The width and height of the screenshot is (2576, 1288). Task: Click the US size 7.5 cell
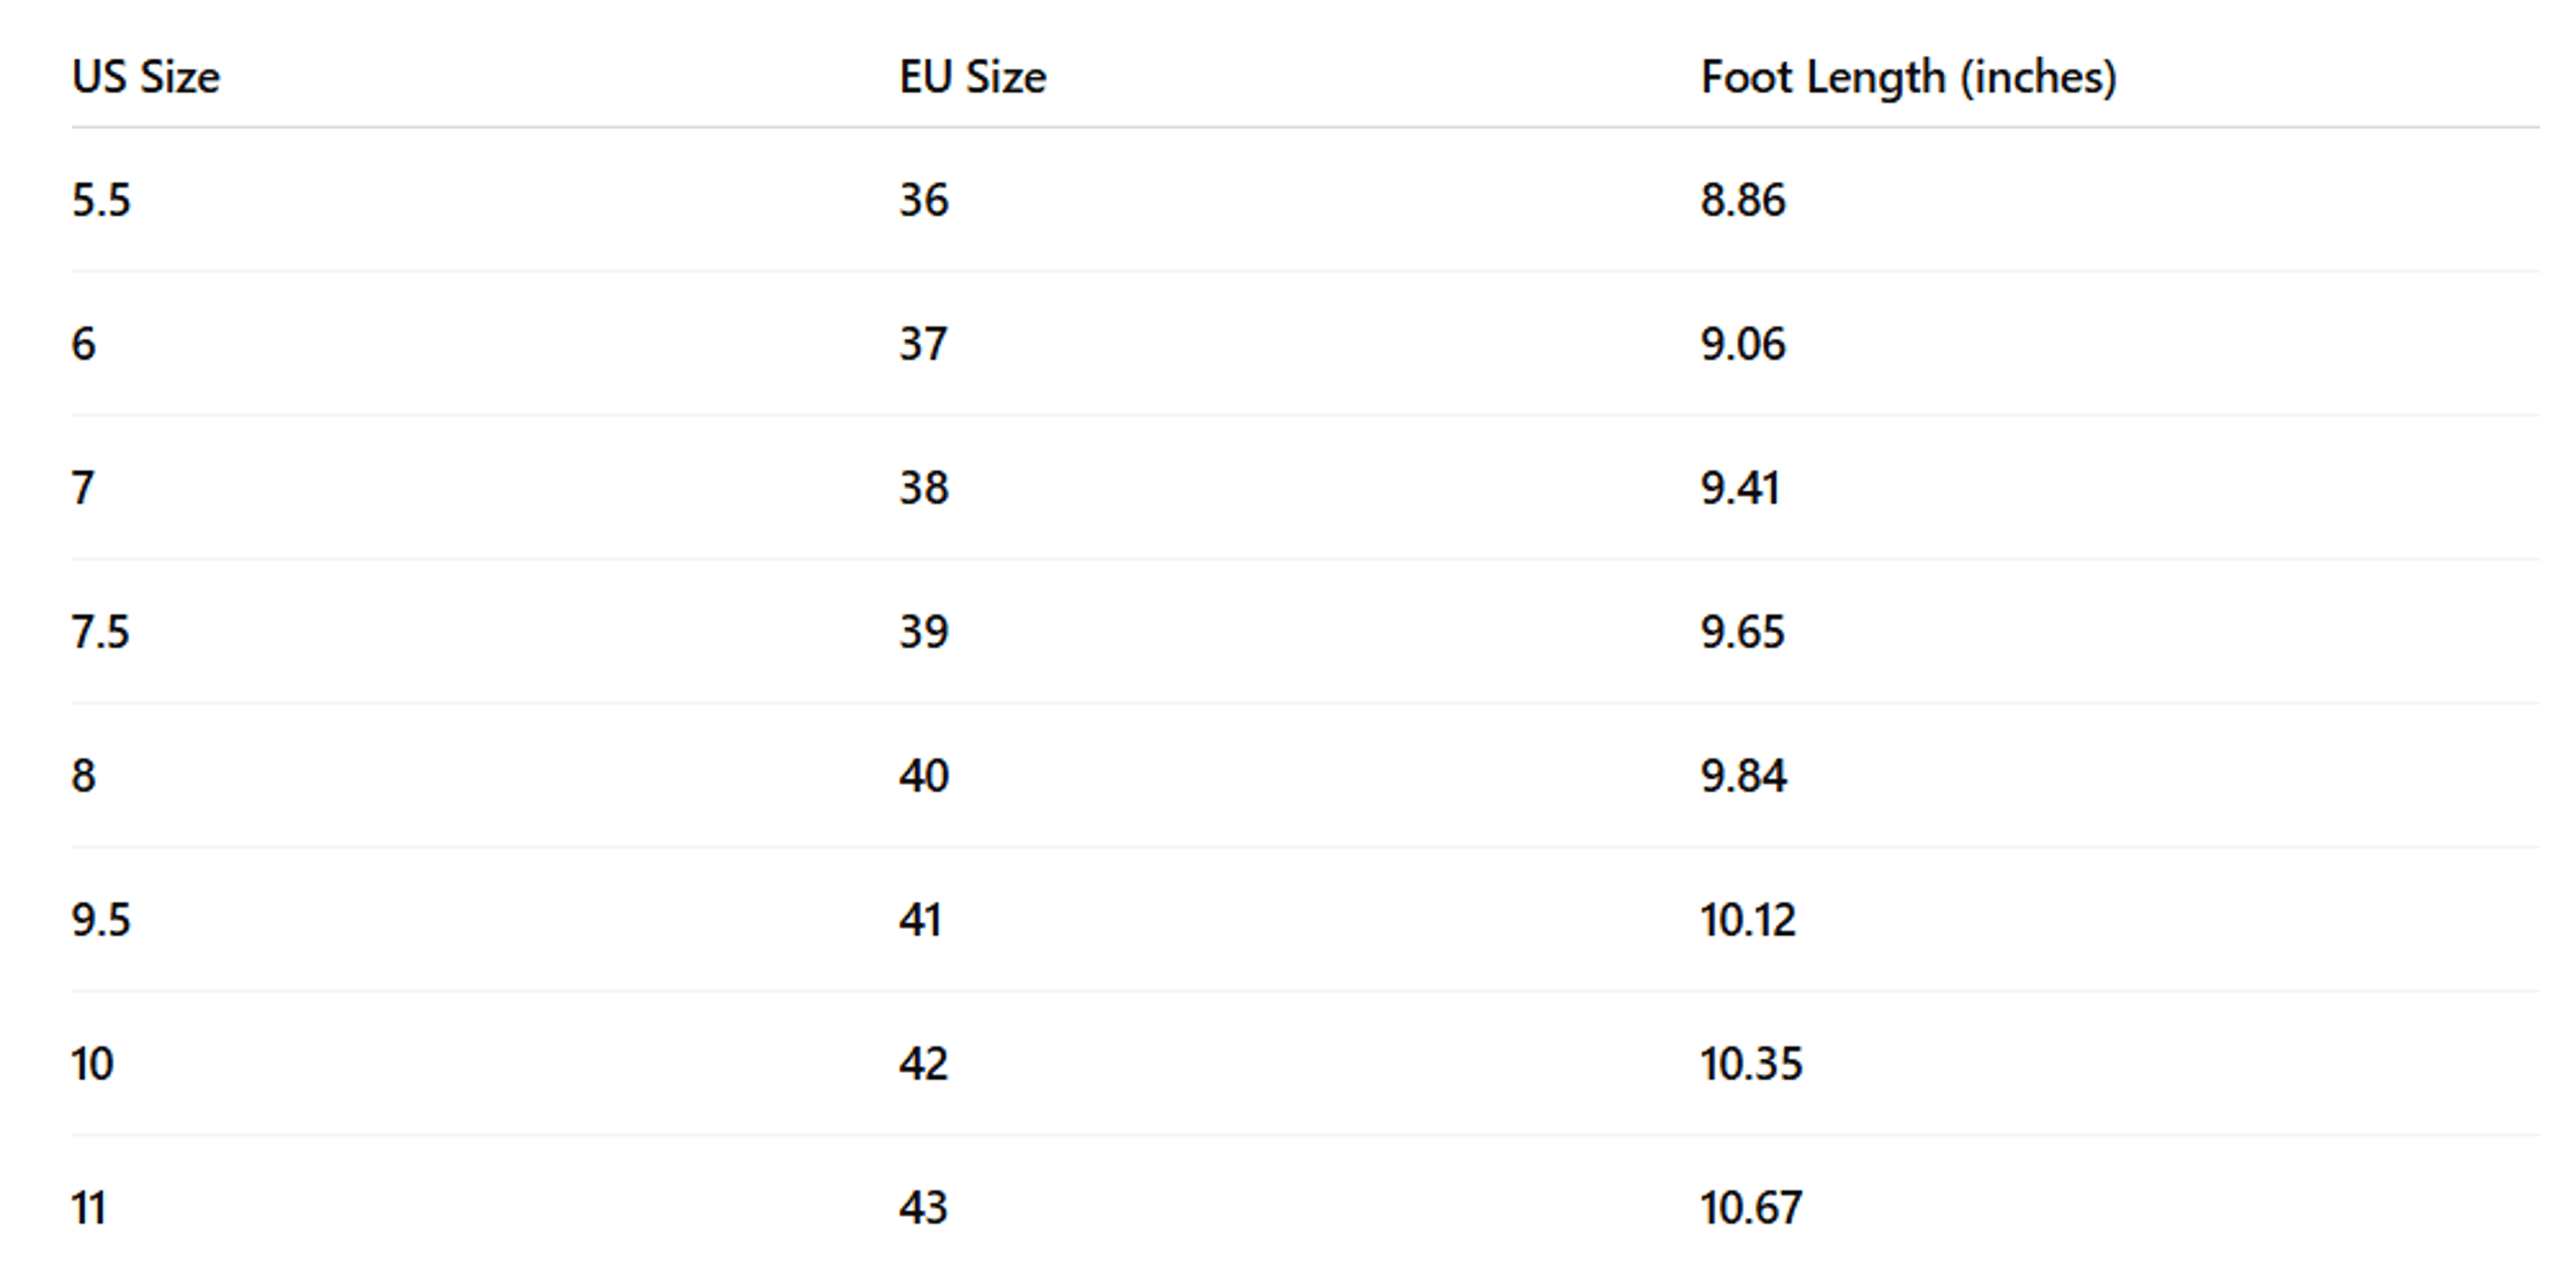coord(101,632)
